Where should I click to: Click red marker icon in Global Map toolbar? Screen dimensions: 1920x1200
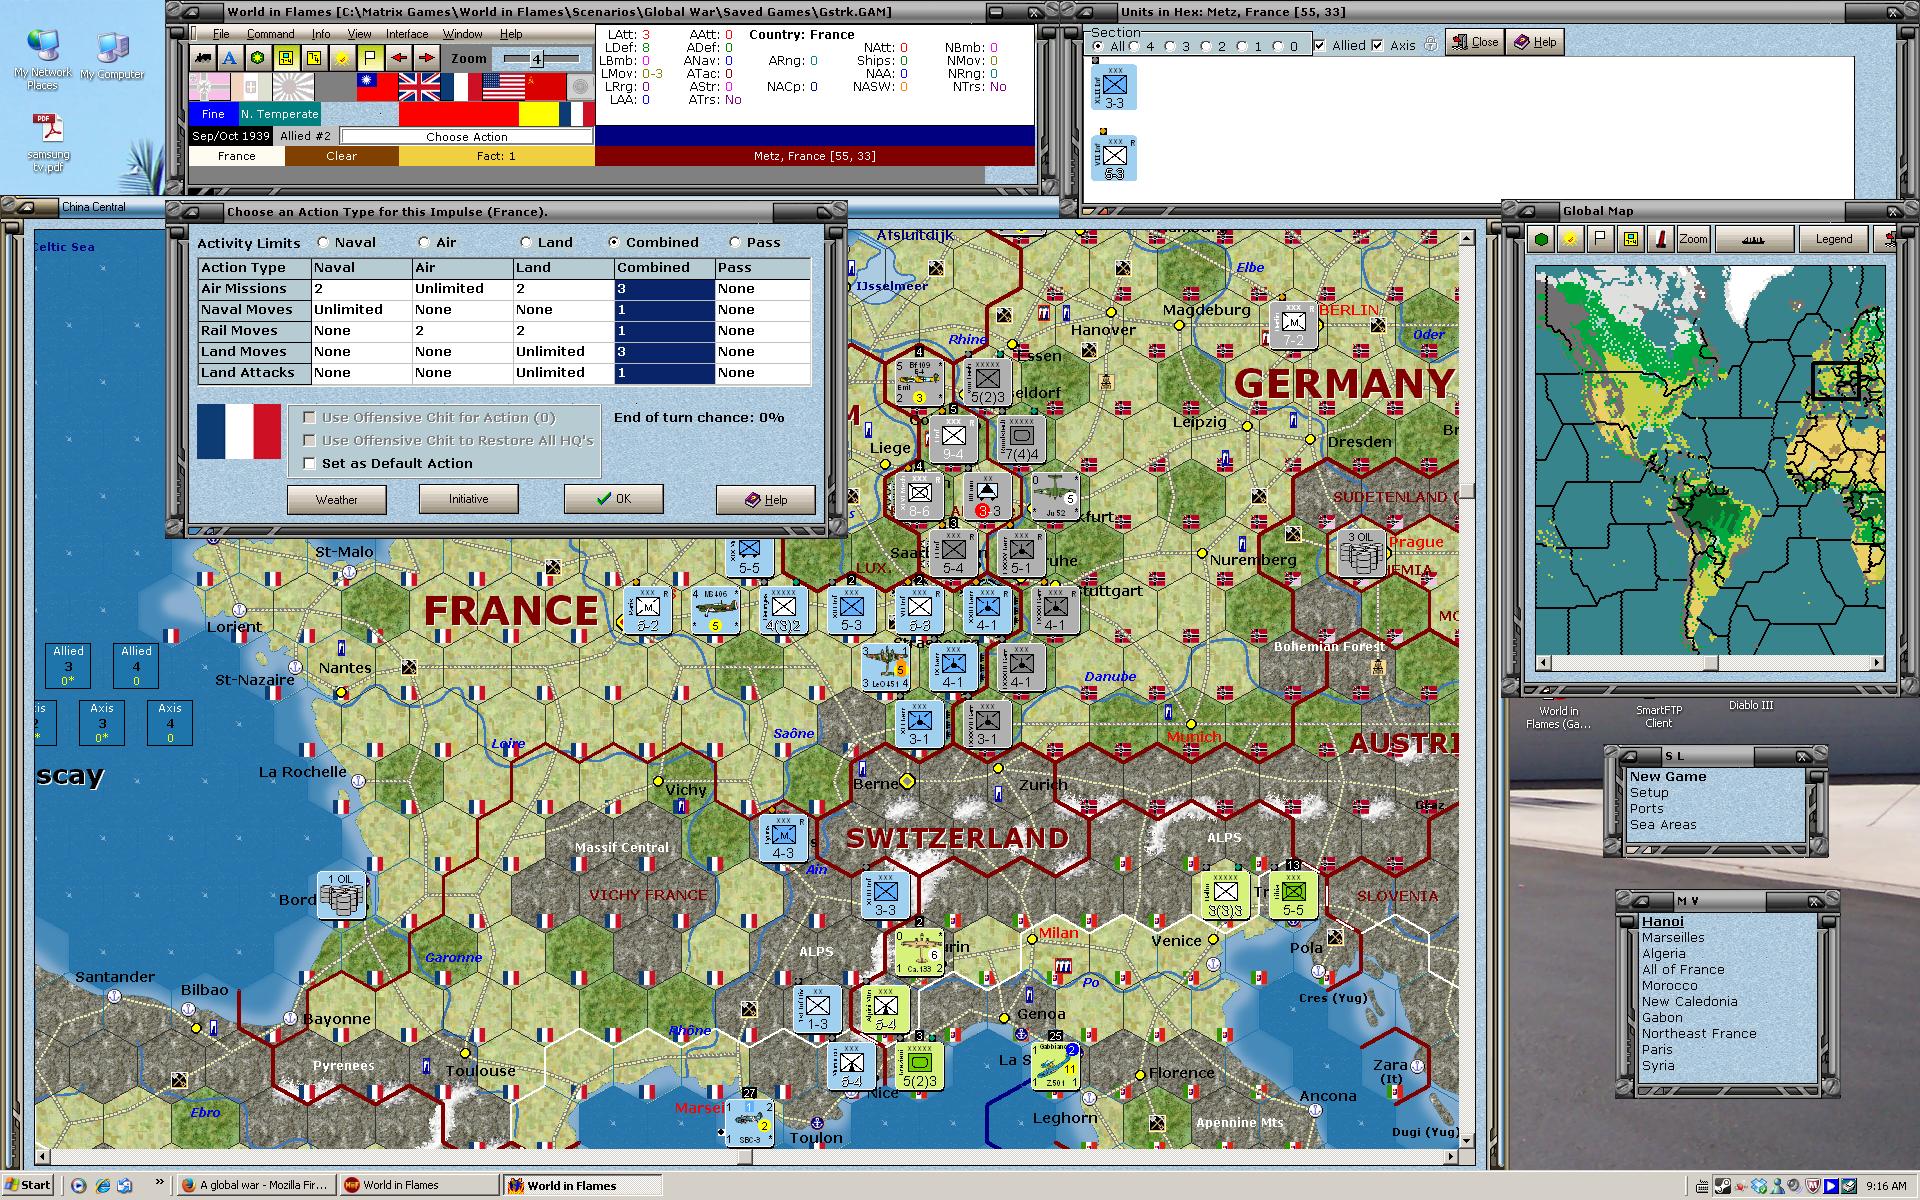coord(1660,239)
